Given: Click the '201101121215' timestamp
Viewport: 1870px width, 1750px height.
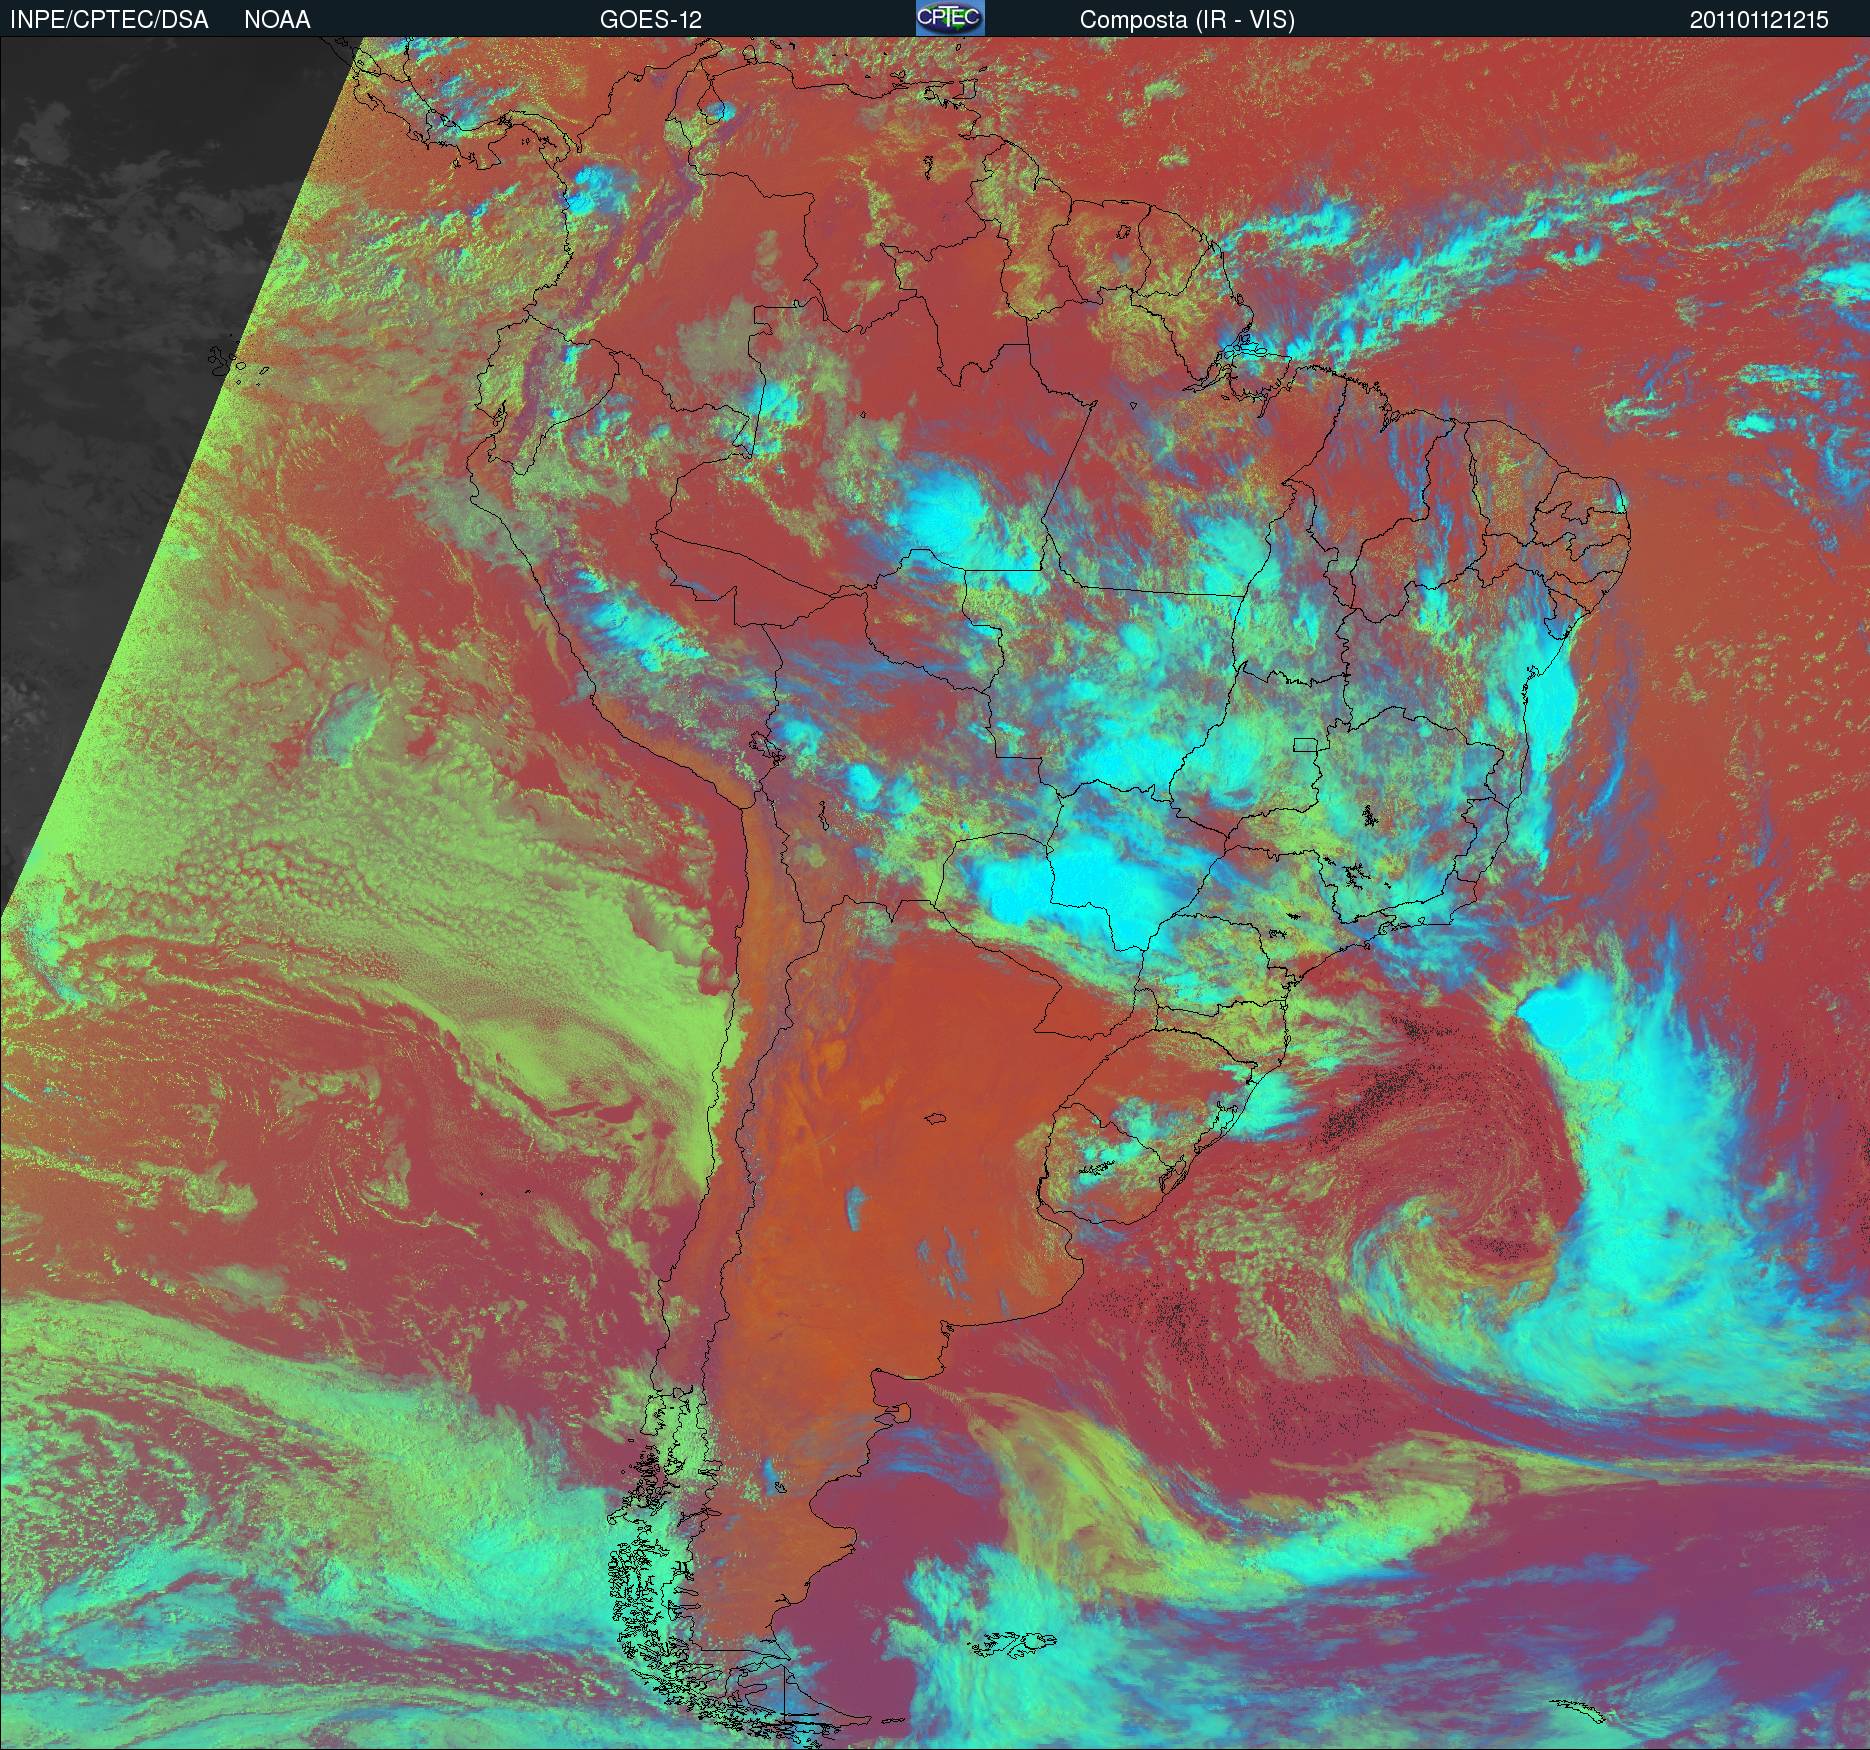Looking at the screenshot, I should 1759,20.
